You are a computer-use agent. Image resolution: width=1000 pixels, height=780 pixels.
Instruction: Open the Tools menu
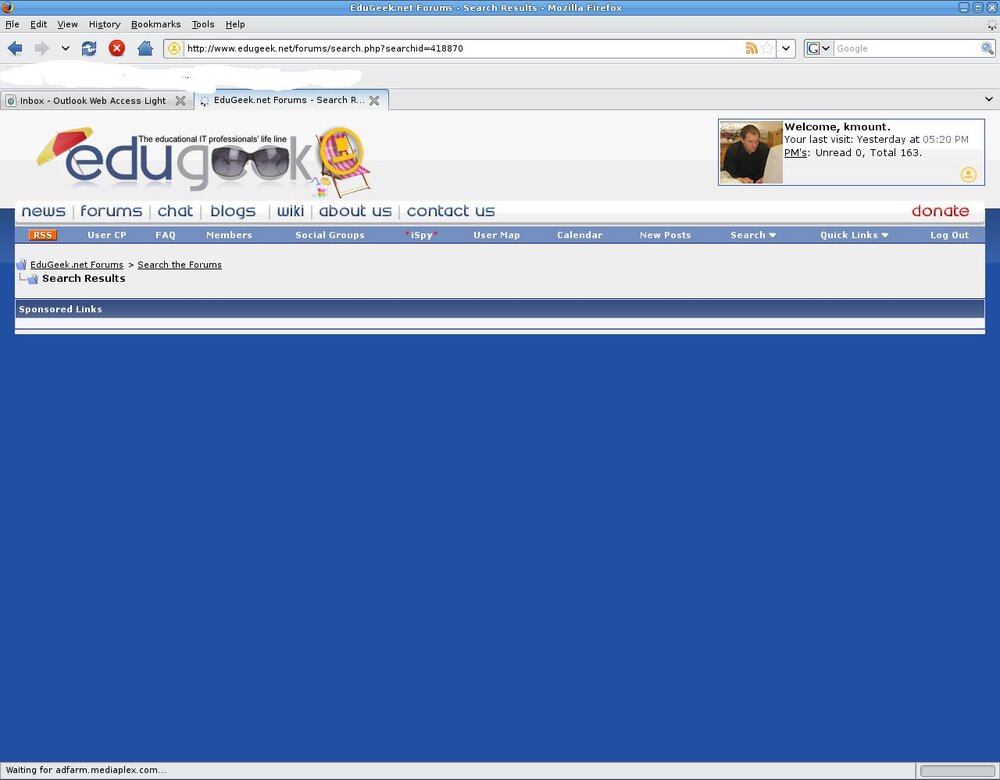point(203,24)
